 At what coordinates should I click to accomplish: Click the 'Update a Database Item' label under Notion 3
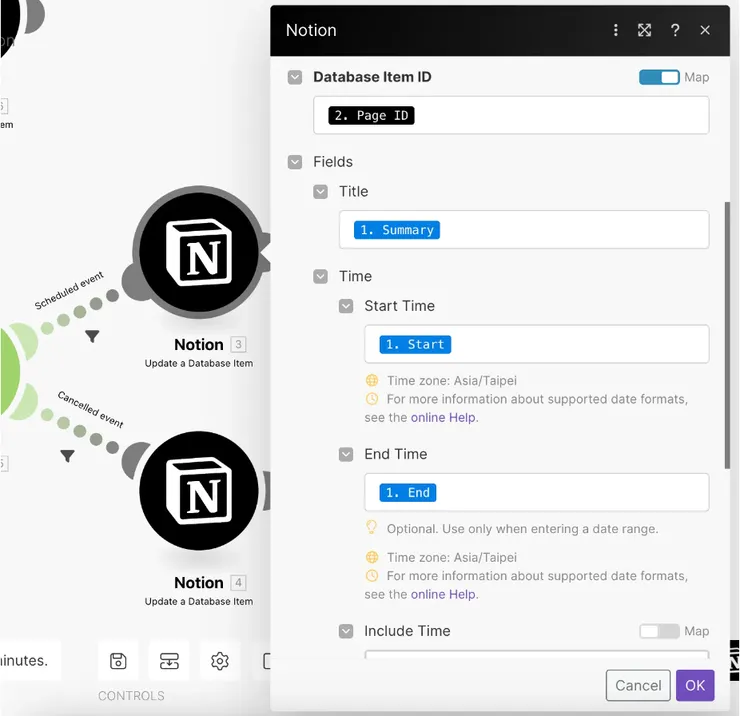tap(199, 363)
